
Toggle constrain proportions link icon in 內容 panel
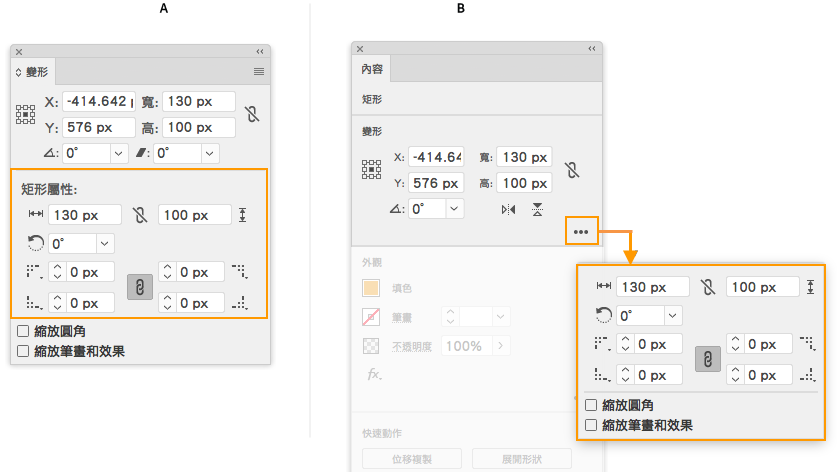pyautogui.click(x=571, y=170)
